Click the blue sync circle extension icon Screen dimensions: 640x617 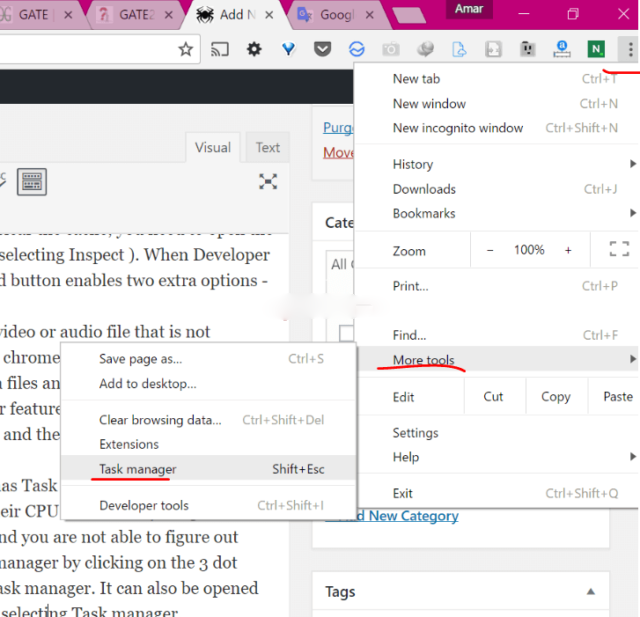click(357, 49)
